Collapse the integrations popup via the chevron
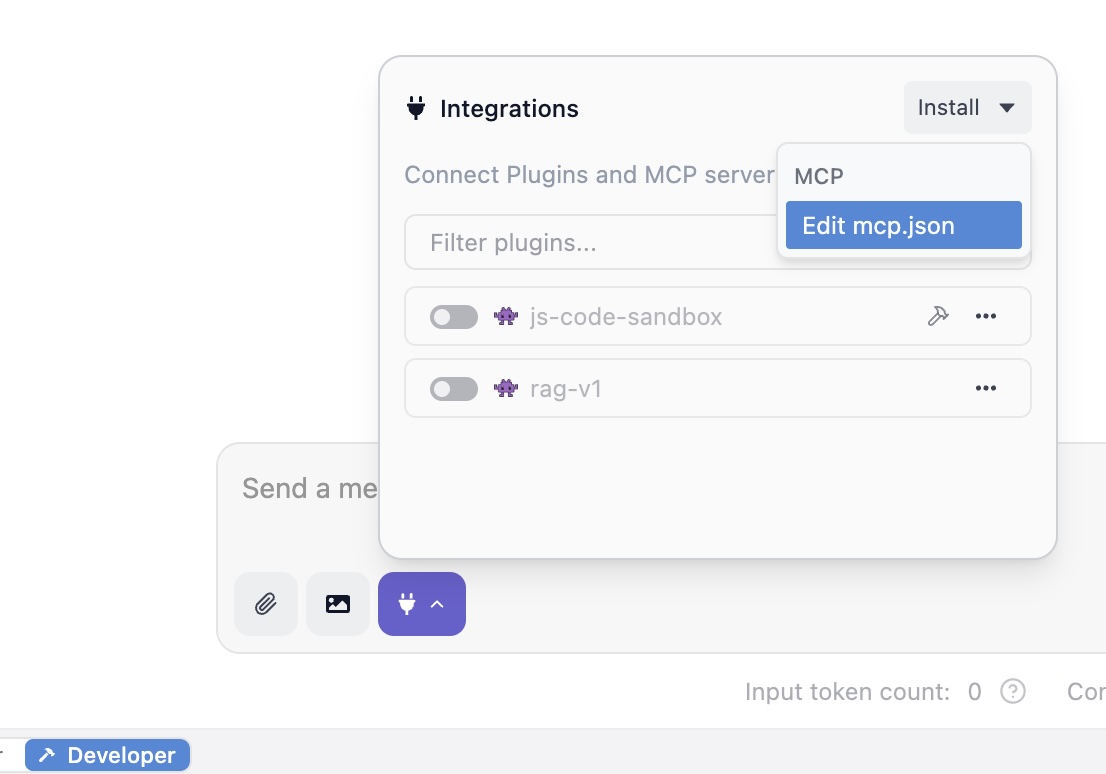 tap(437, 604)
